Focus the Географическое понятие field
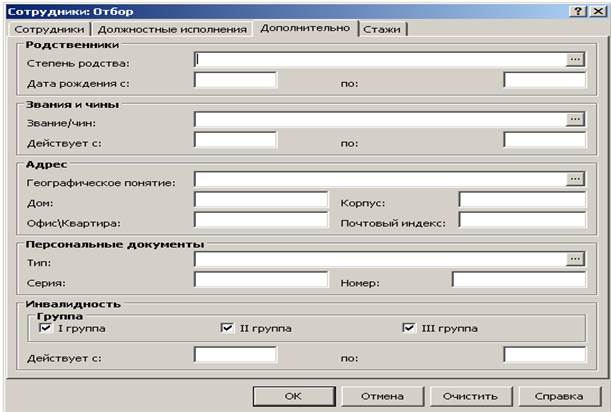 pyautogui.click(x=380, y=179)
